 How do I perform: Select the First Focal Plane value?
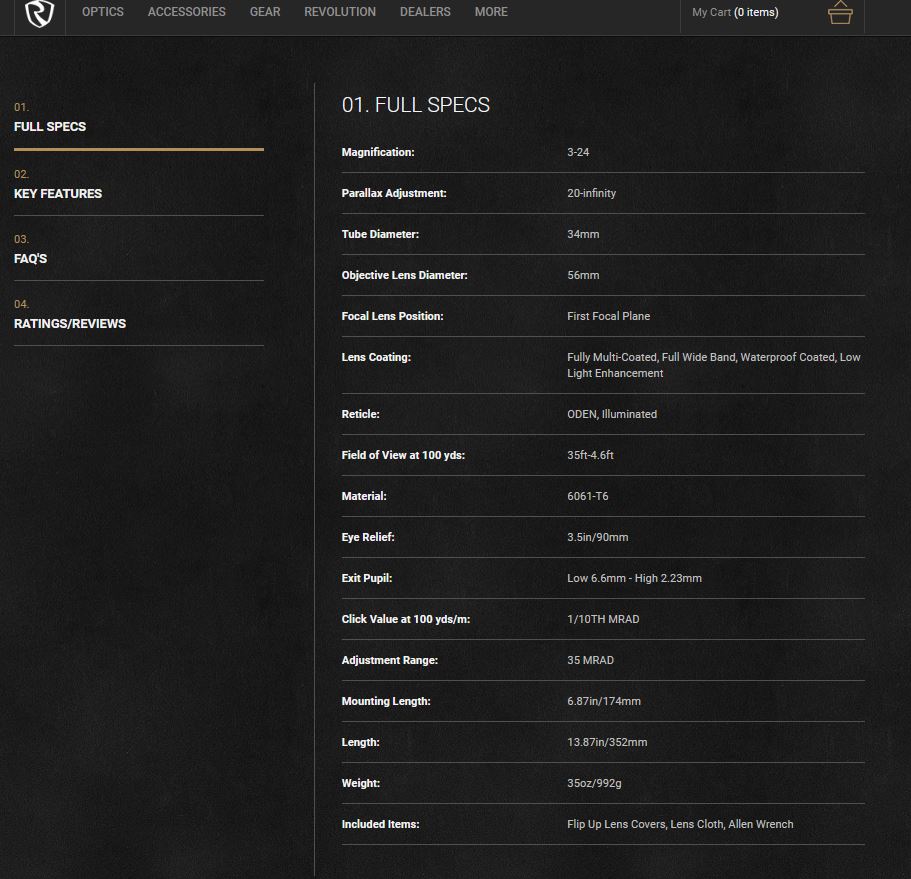[608, 316]
